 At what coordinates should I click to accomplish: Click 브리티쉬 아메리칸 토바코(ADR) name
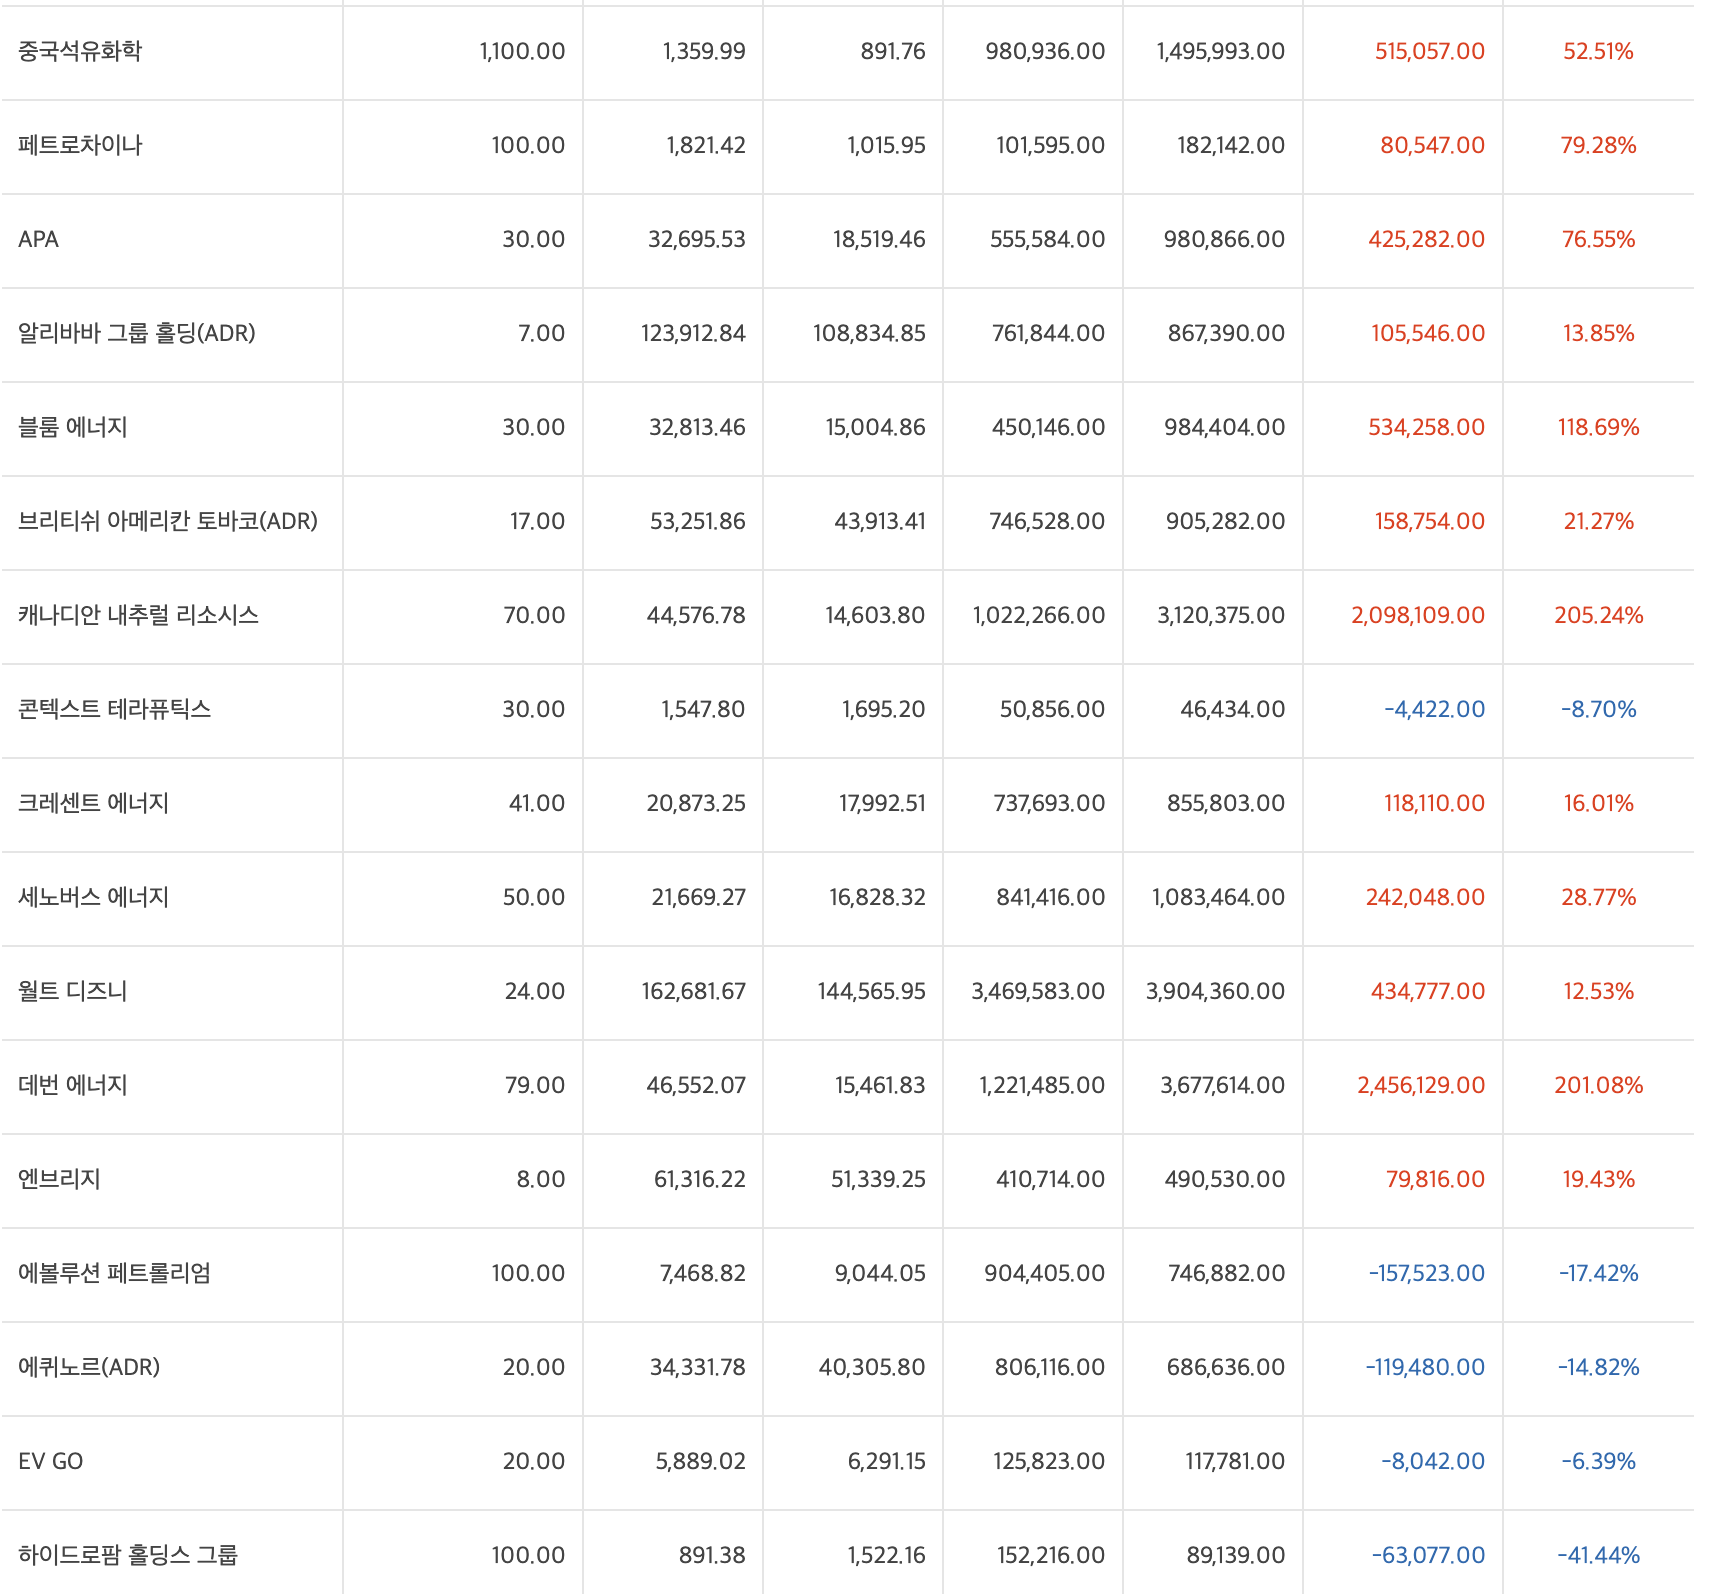point(168,521)
